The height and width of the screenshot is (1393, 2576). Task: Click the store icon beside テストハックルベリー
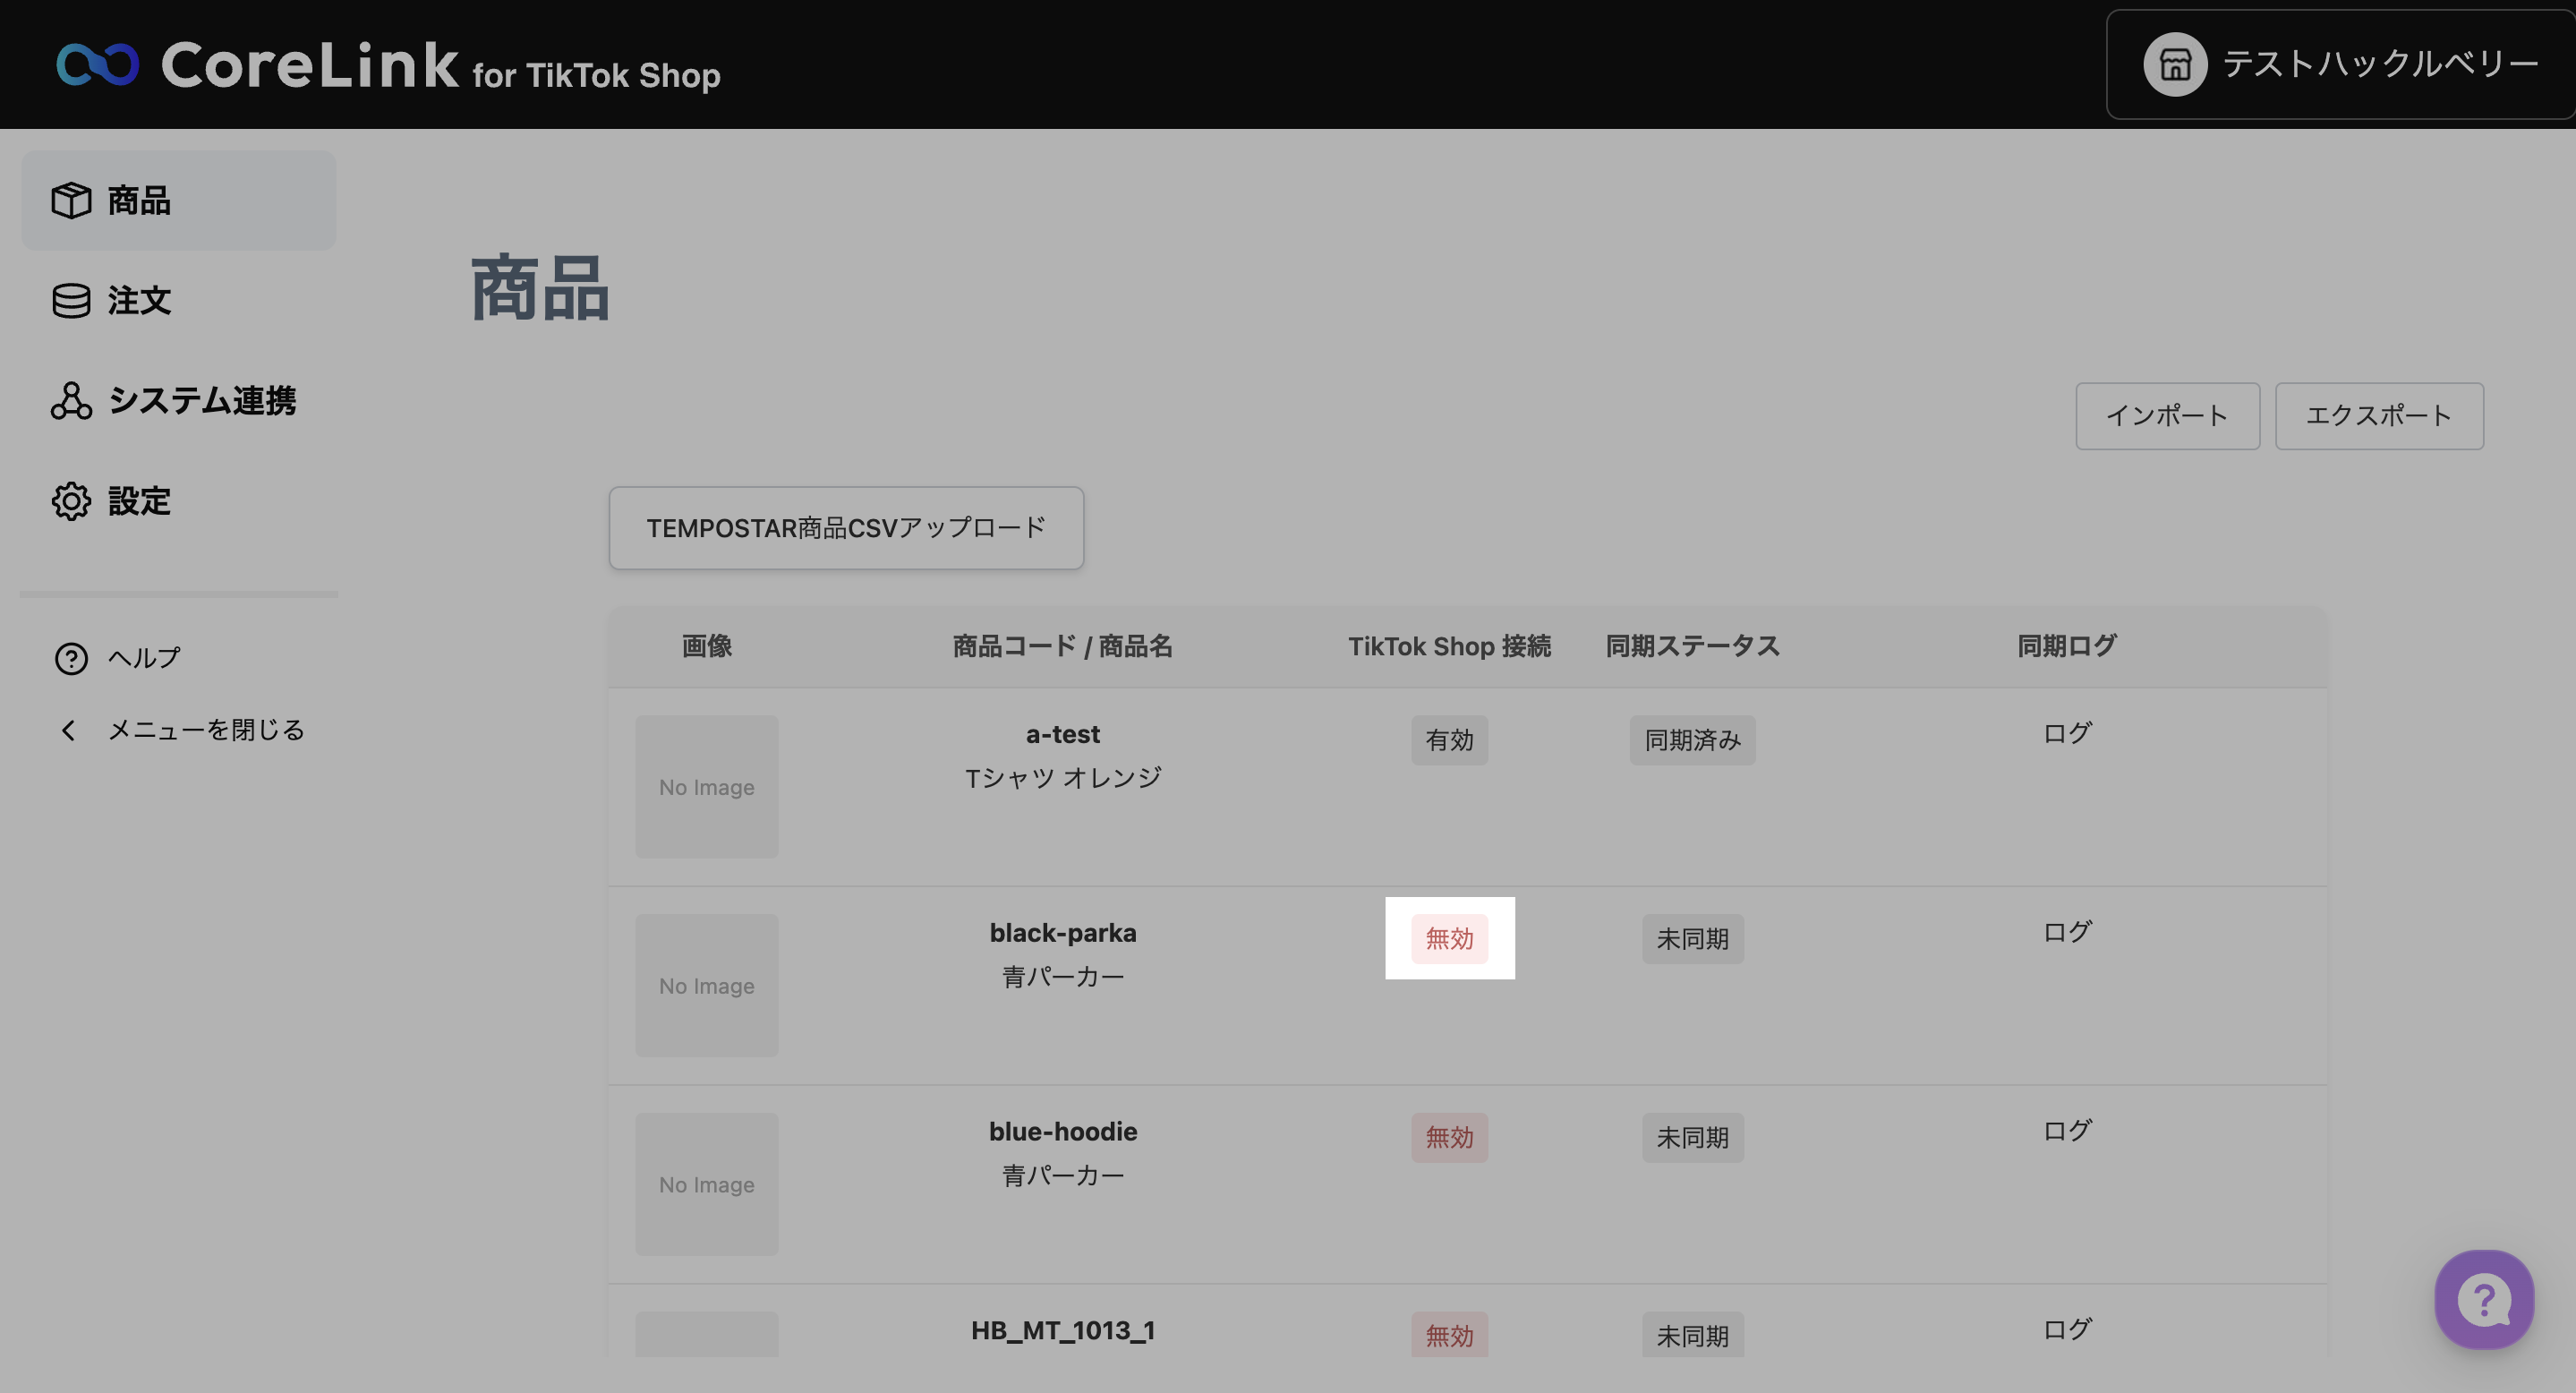2175,65
